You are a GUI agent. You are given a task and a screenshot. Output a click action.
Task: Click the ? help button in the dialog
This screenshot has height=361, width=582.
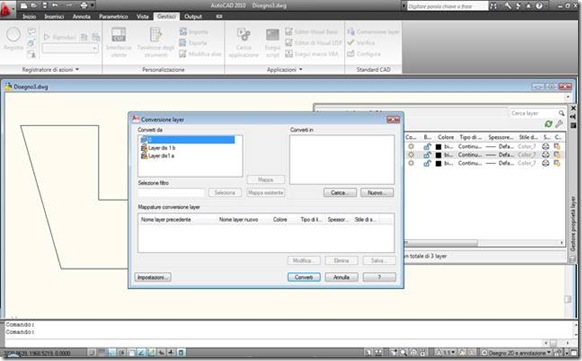(x=379, y=277)
